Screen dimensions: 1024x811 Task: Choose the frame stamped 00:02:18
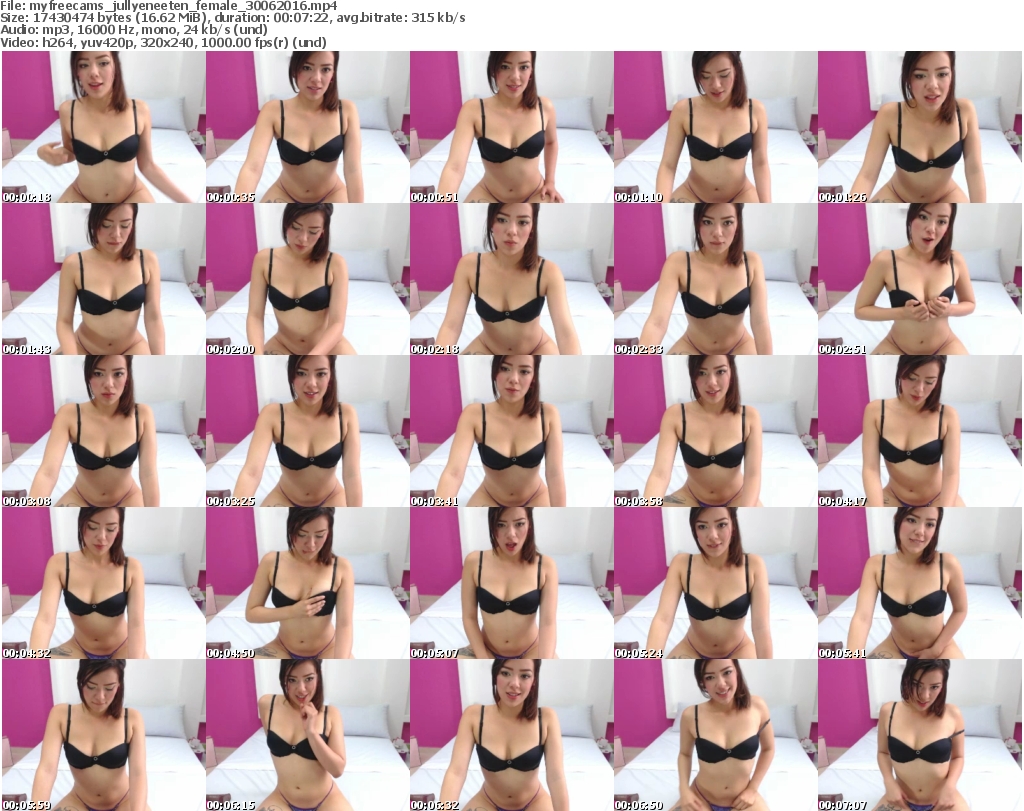511,279
